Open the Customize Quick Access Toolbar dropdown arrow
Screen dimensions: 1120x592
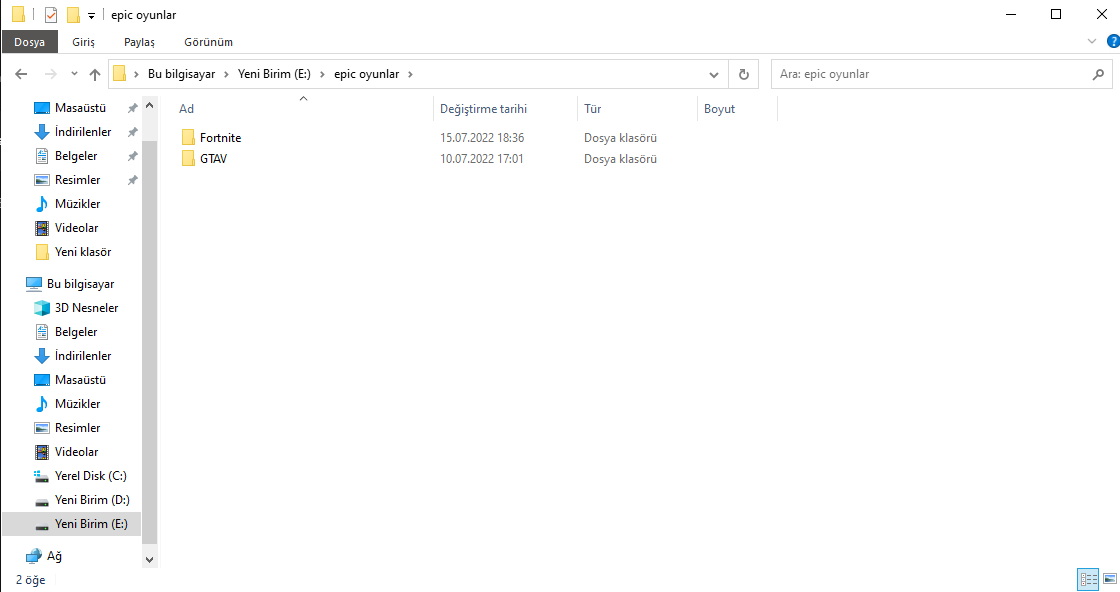click(x=91, y=15)
